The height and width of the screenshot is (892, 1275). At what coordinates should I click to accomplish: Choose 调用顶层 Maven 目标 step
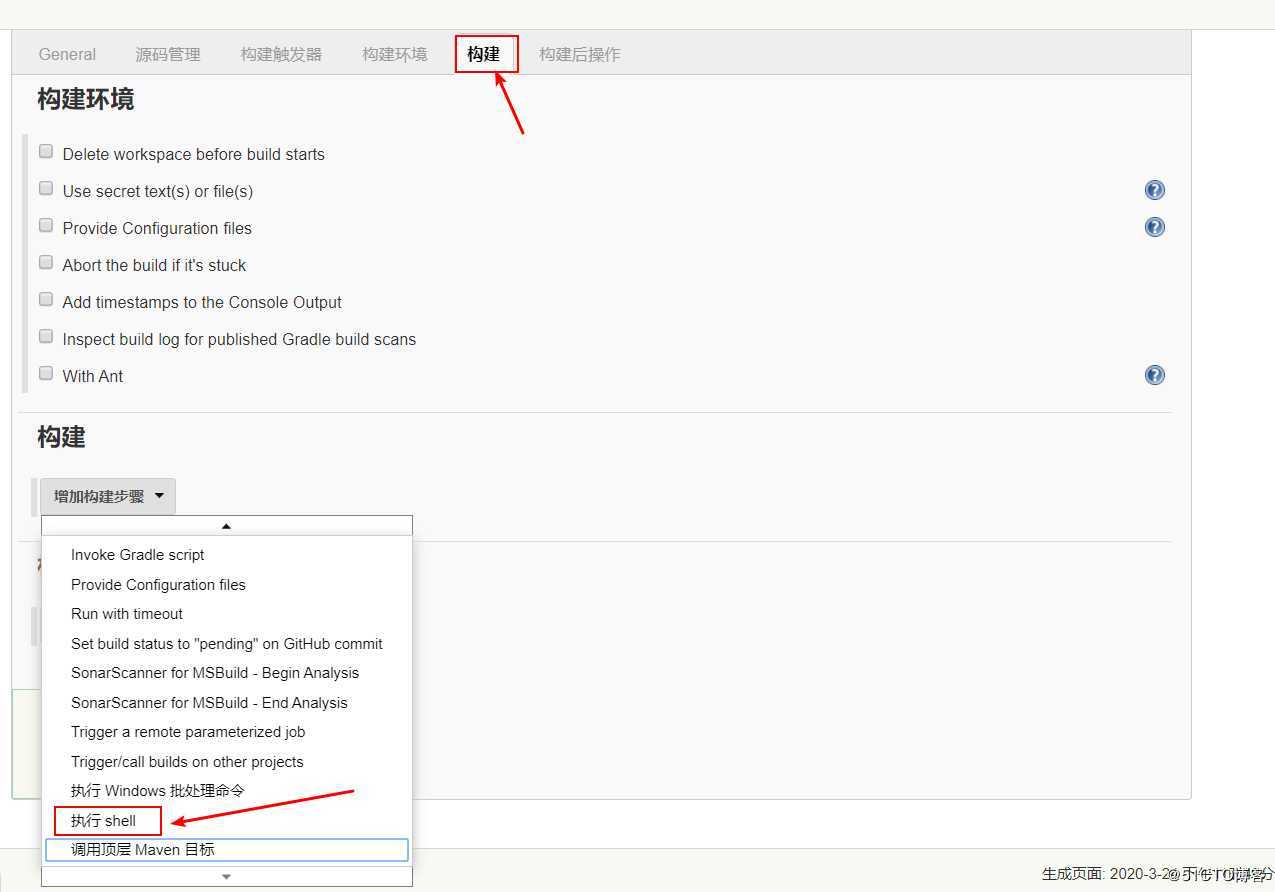click(x=227, y=850)
